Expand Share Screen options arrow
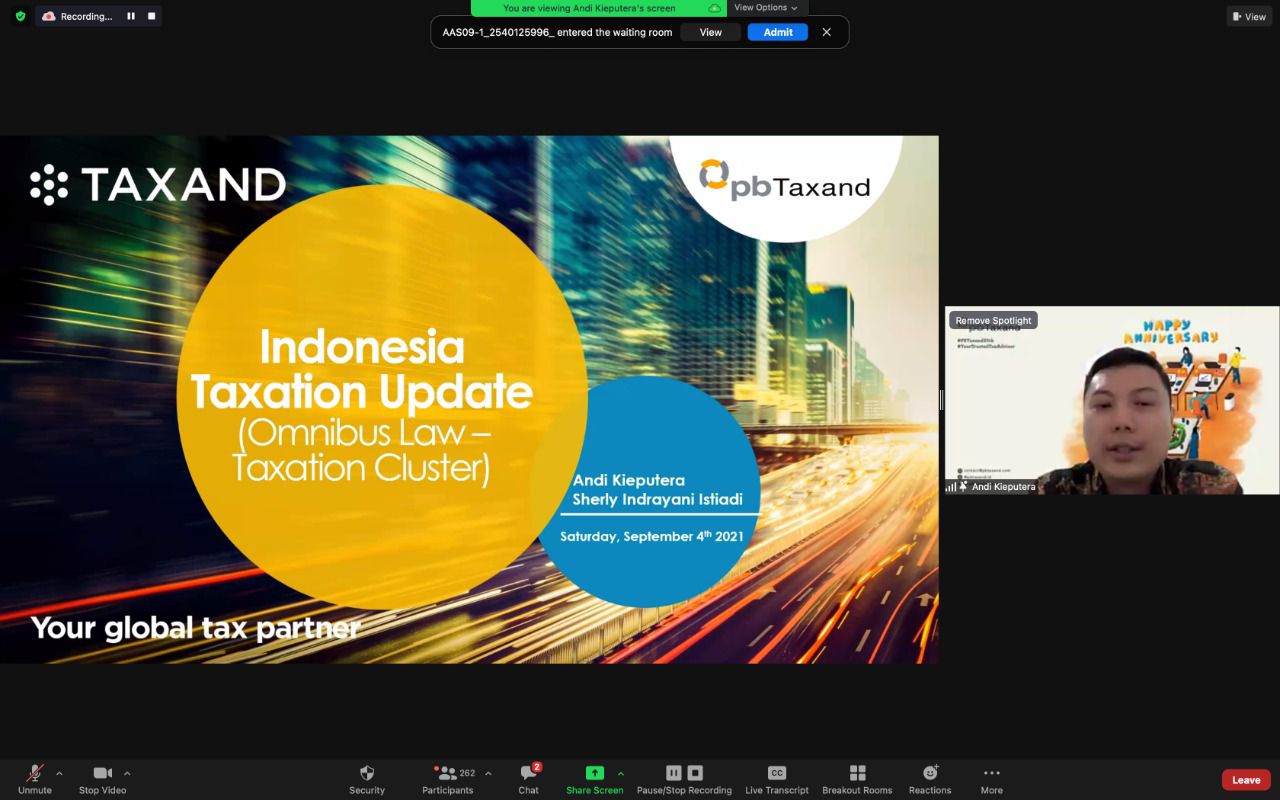1280x800 pixels. [621, 773]
